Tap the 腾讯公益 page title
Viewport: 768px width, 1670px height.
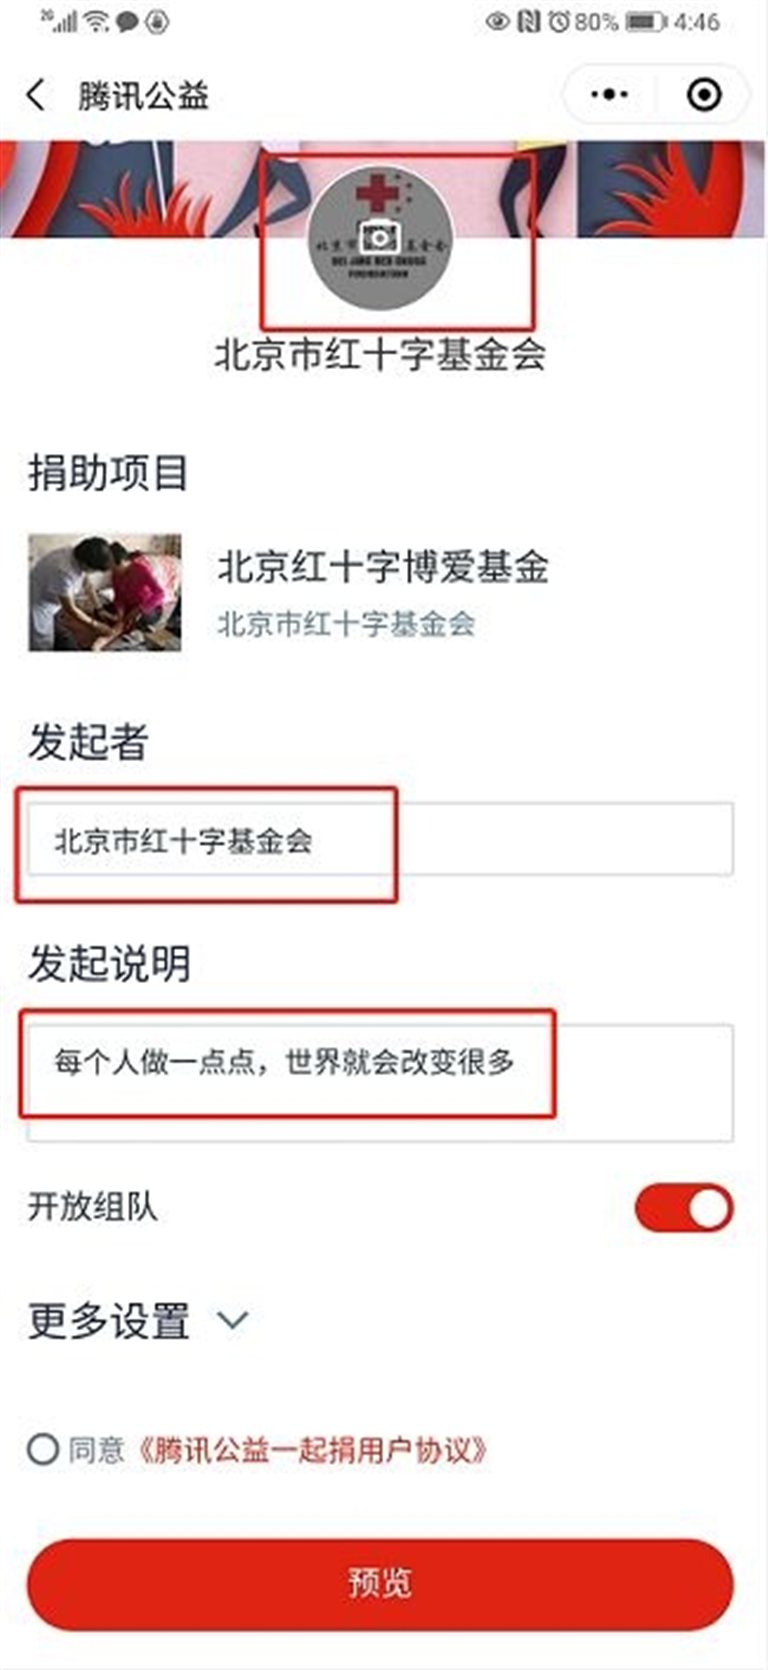pyautogui.click(x=144, y=96)
